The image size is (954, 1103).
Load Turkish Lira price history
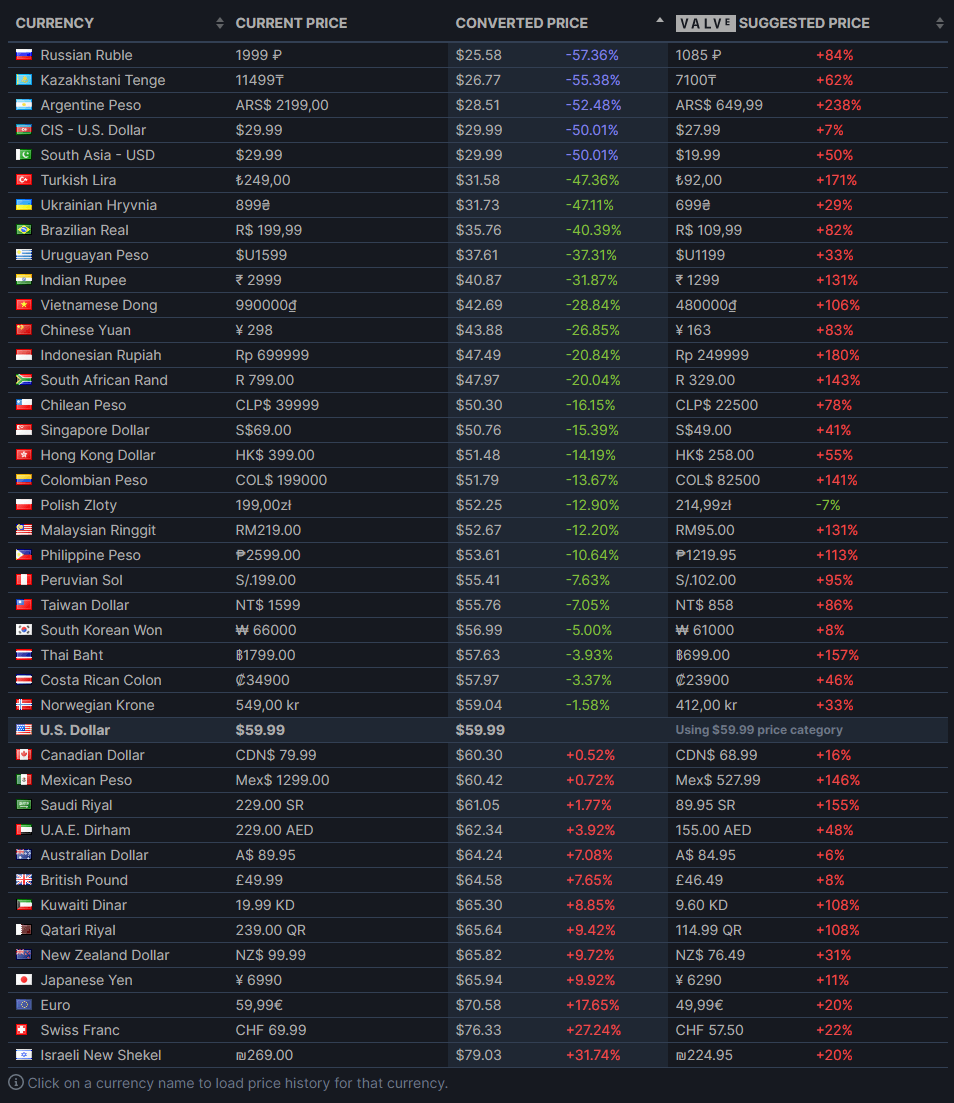78,180
